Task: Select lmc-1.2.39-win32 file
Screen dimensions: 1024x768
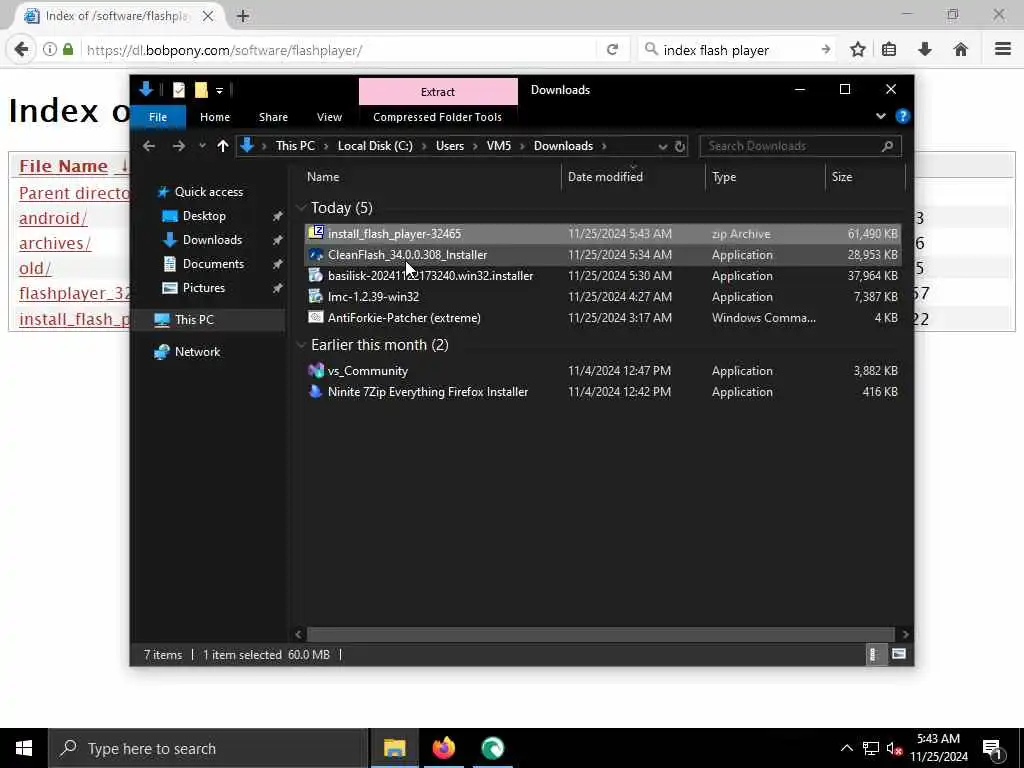Action: coord(603,296)
